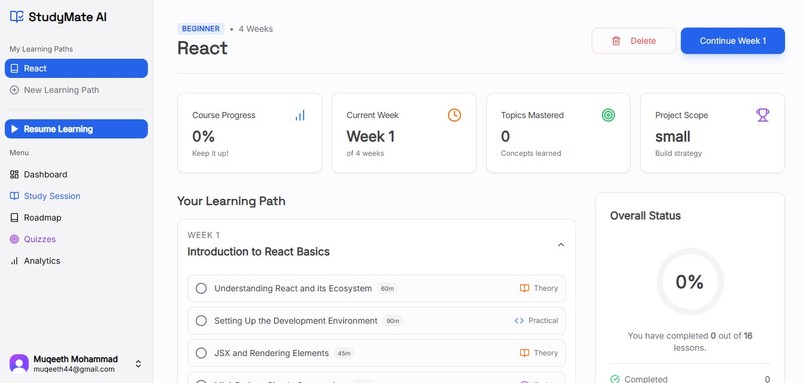This screenshot has width=806, height=383.
Task: Click the plus circle icon for New Learning Path
Action: pyautogui.click(x=14, y=90)
